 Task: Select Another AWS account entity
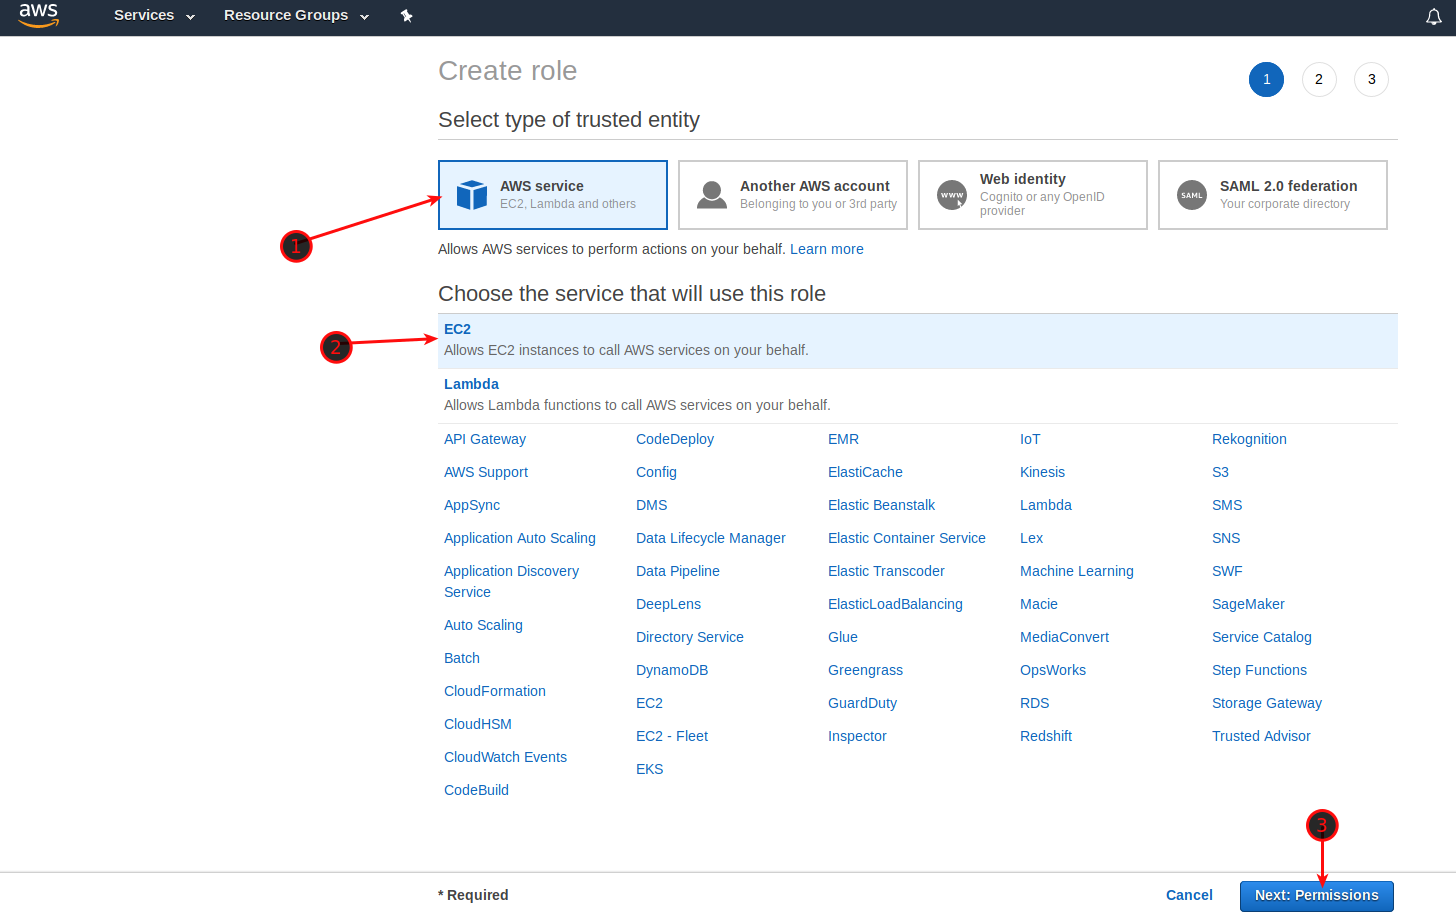(793, 195)
